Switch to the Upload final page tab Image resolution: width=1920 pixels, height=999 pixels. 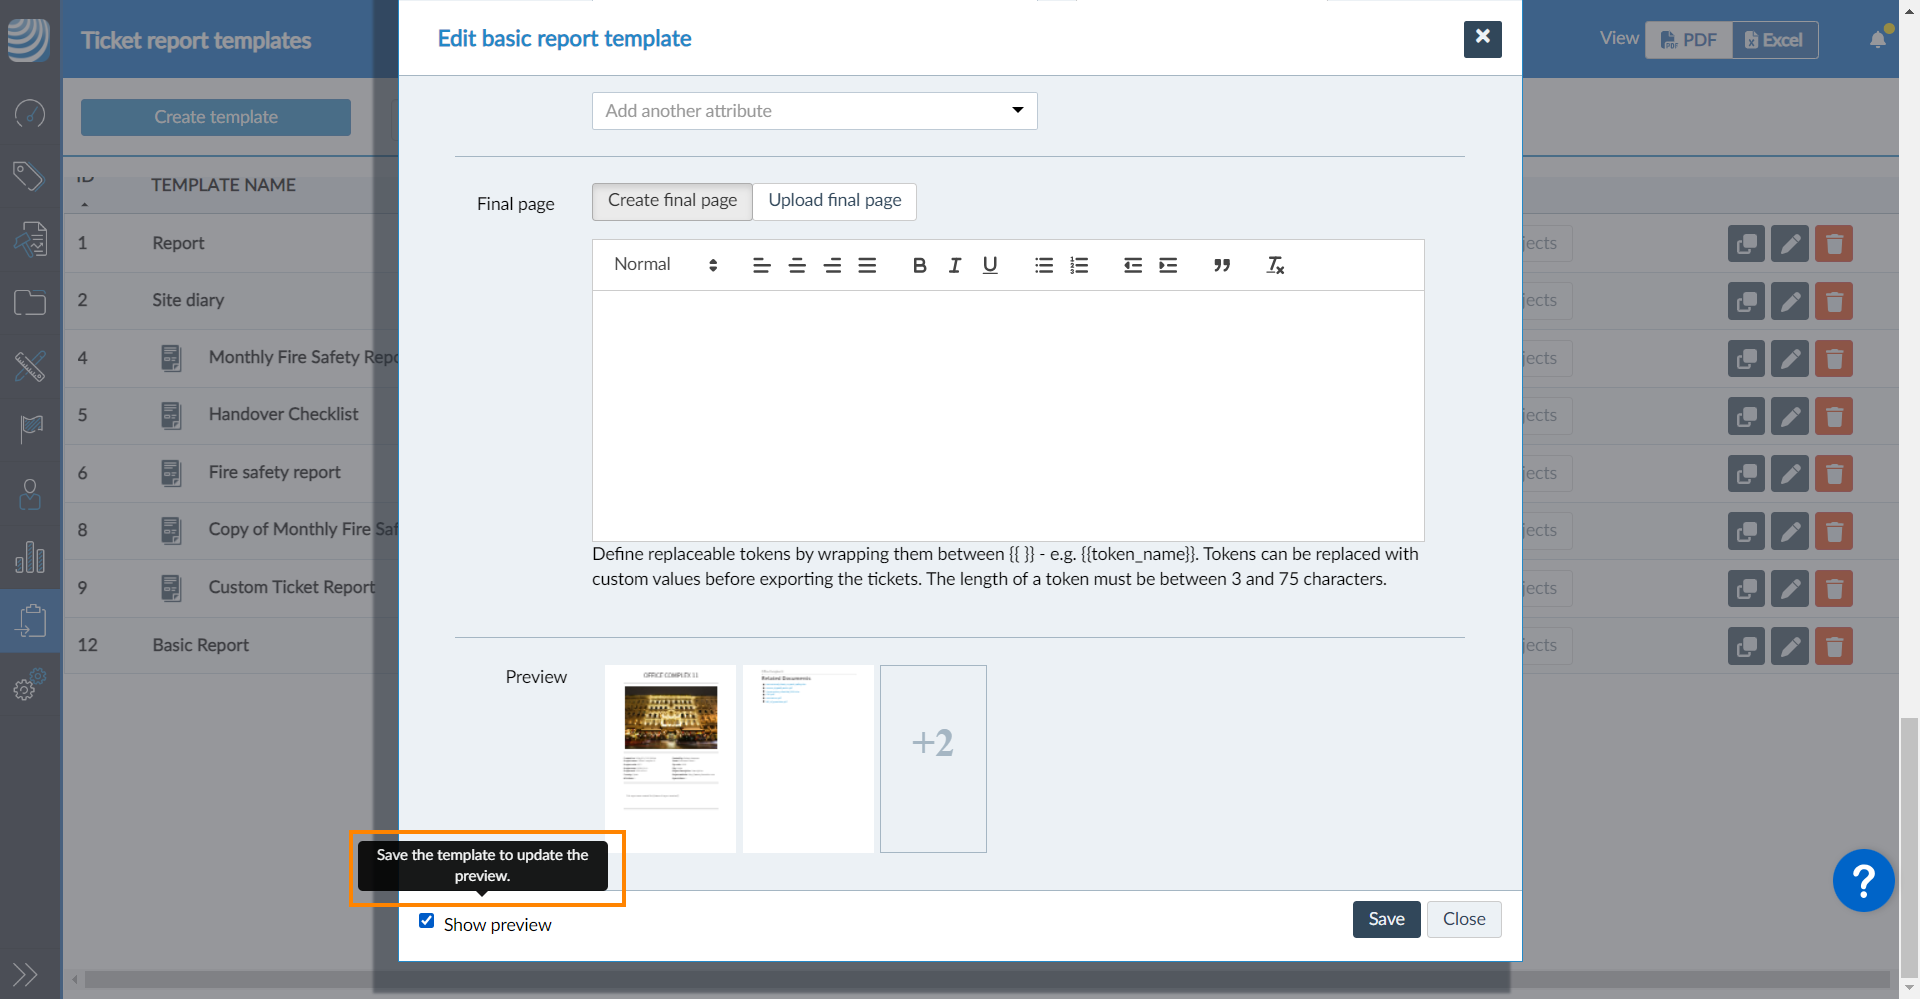tap(834, 201)
